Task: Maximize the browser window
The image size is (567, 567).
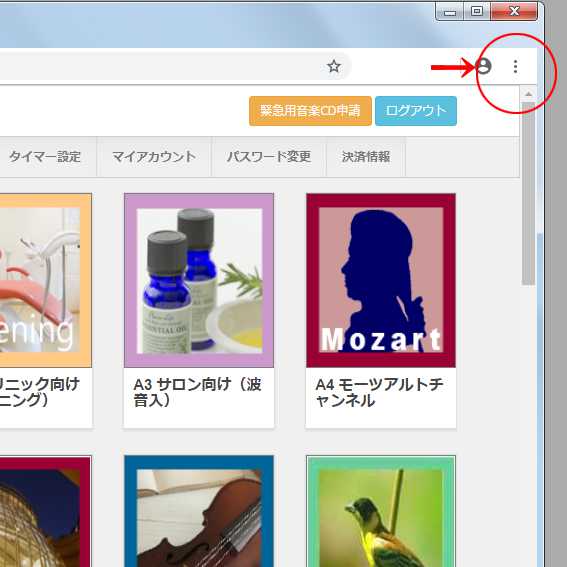Action: pyautogui.click(x=477, y=11)
